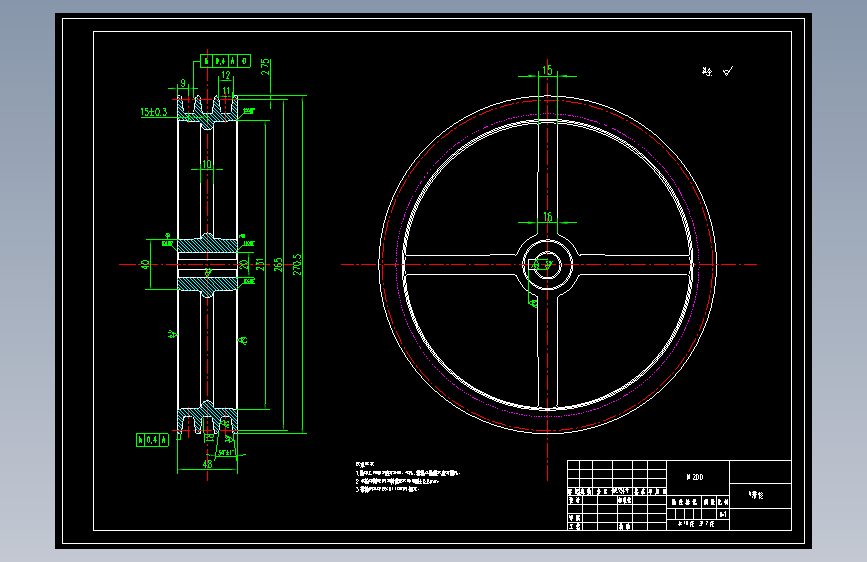Select the four-cell tolerance frame above the grooves
867x562 pixels.
pyautogui.click(x=226, y=61)
